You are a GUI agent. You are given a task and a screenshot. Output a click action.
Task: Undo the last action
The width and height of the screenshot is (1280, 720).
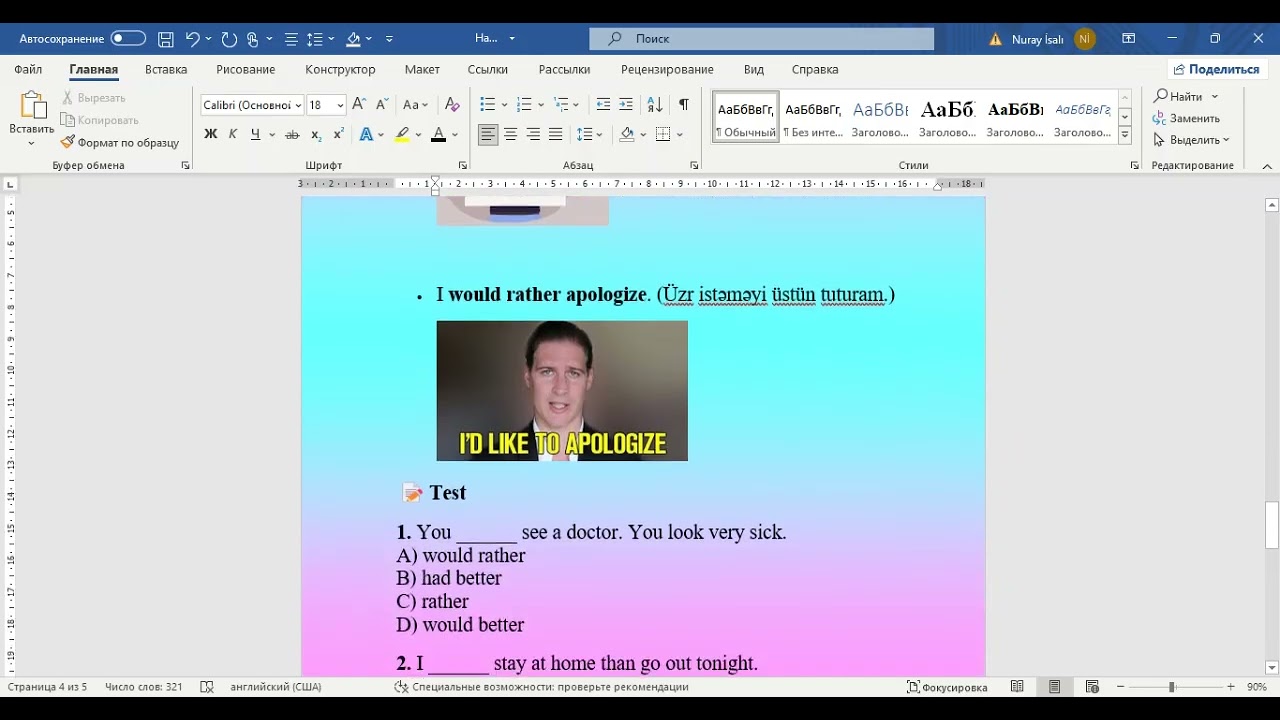[193, 39]
